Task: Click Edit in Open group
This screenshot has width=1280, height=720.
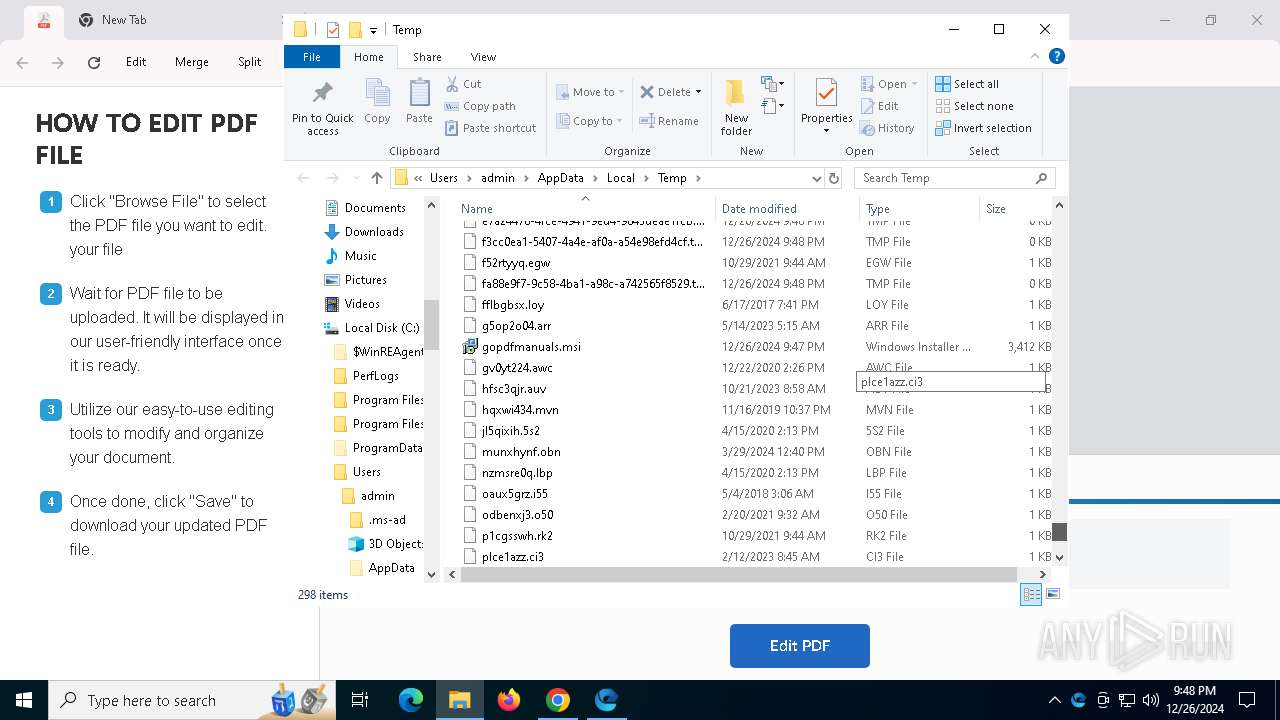Action: [x=879, y=106]
